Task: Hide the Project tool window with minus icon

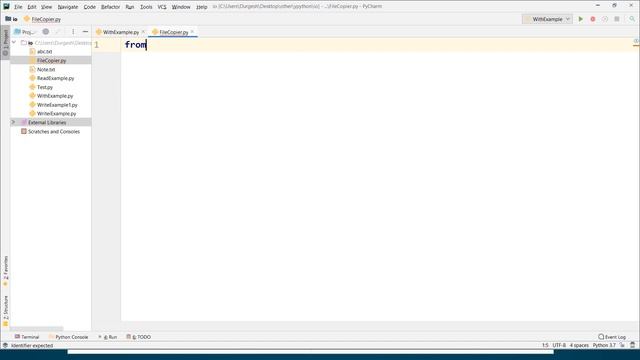Action: pyautogui.click(x=85, y=32)
